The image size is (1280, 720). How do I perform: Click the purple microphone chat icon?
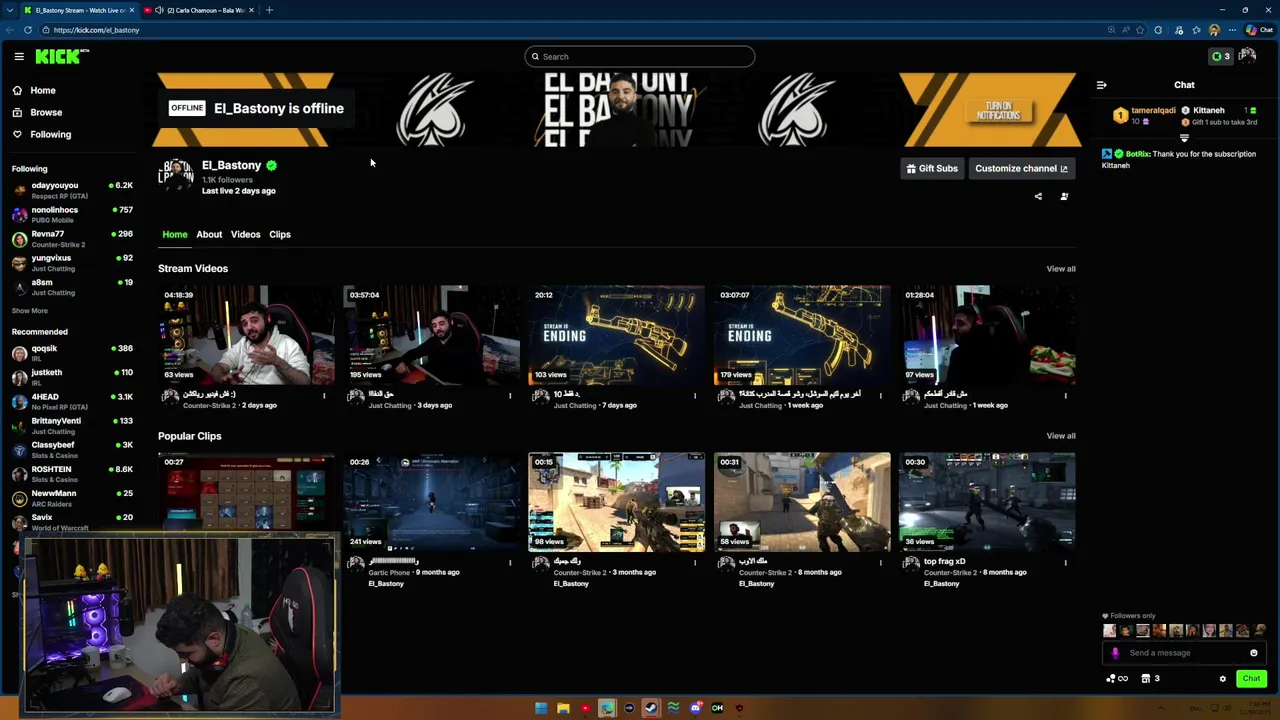(x=1115, y=653)
